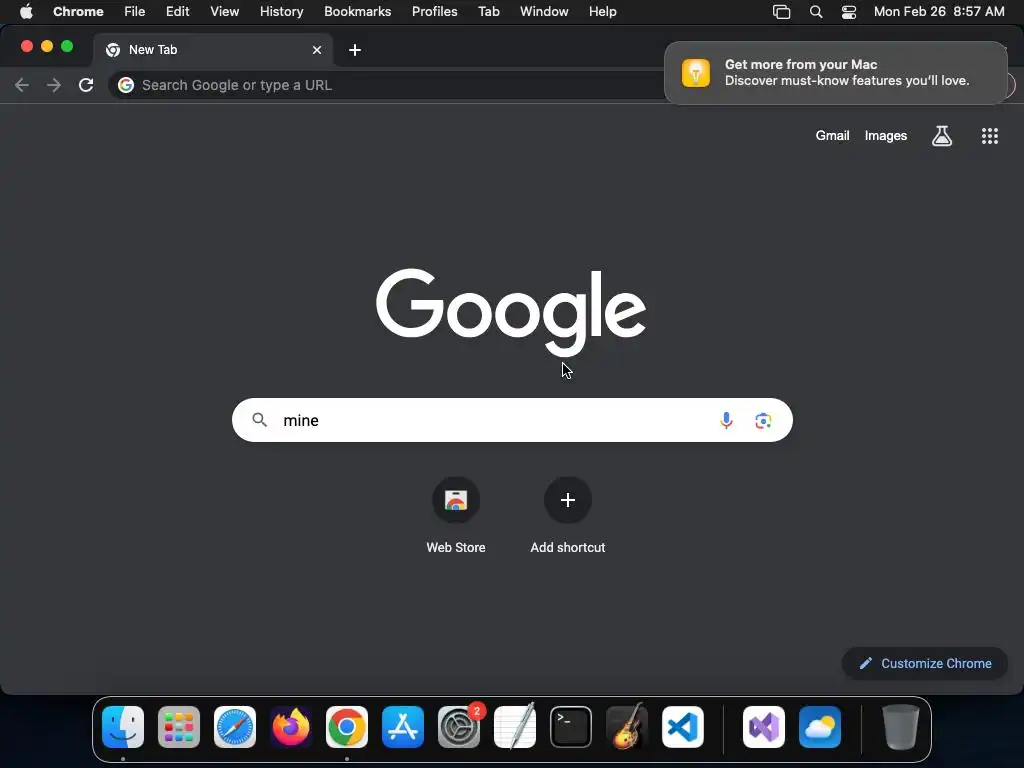Select the New Tab tab

pos(214,50)
